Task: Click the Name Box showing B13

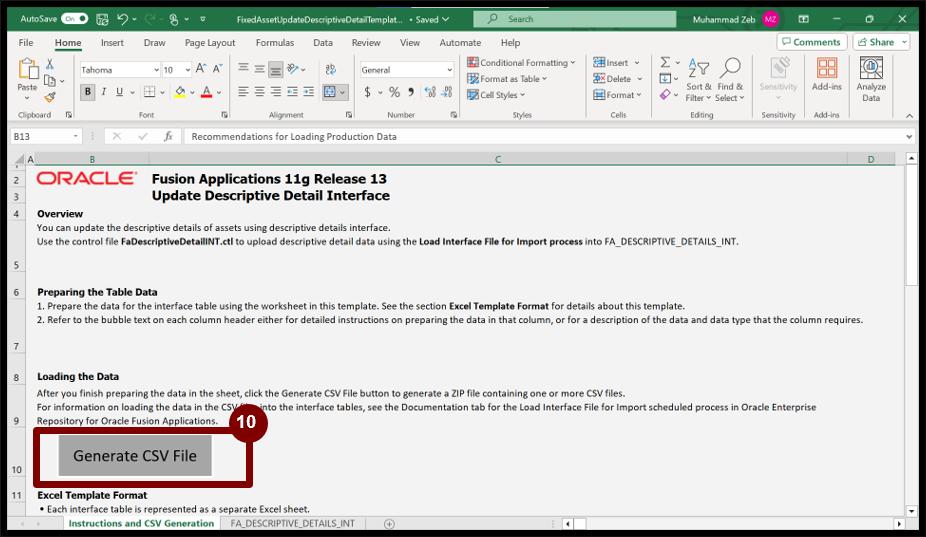Action: [x=45, y=136]
